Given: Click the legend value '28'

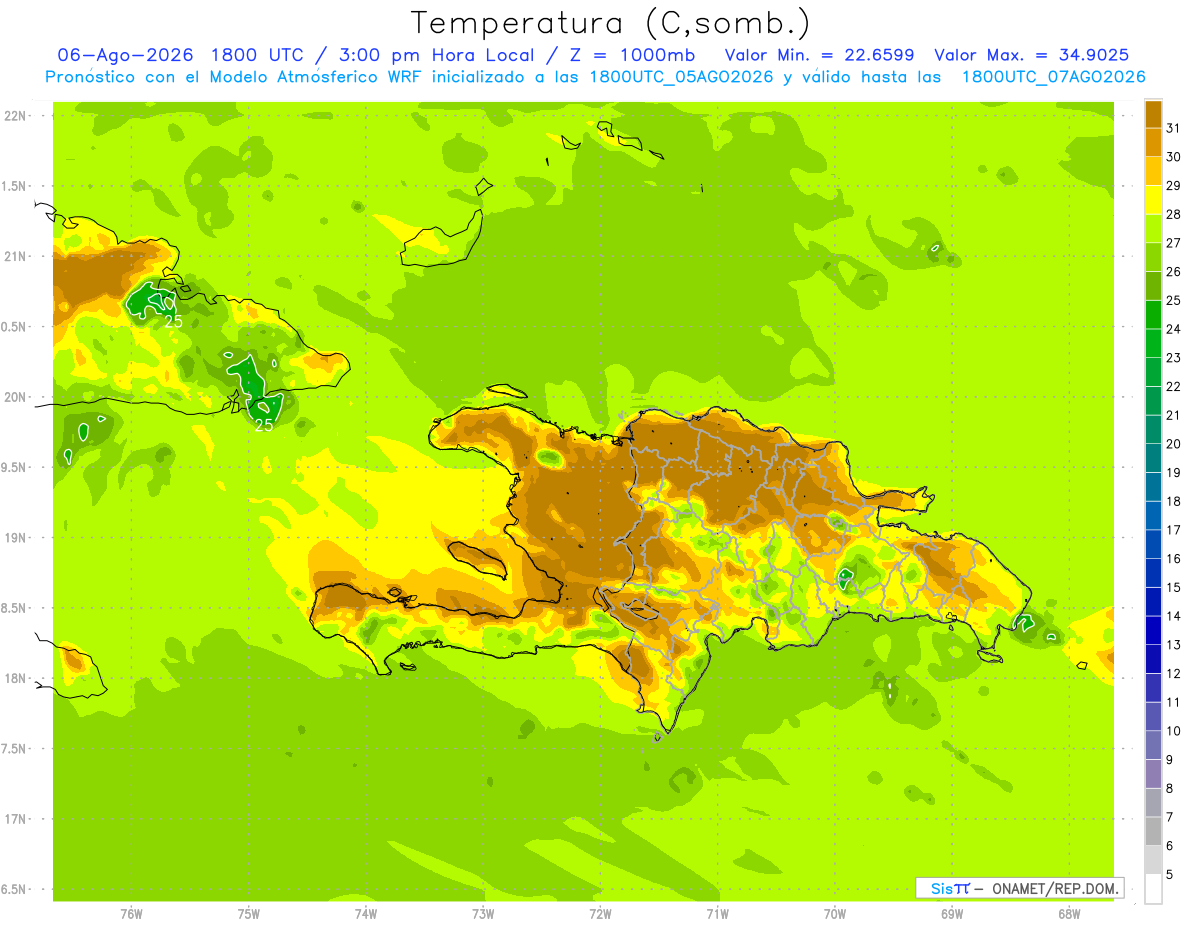Looking at the screenshot, I should [1174, 214].
